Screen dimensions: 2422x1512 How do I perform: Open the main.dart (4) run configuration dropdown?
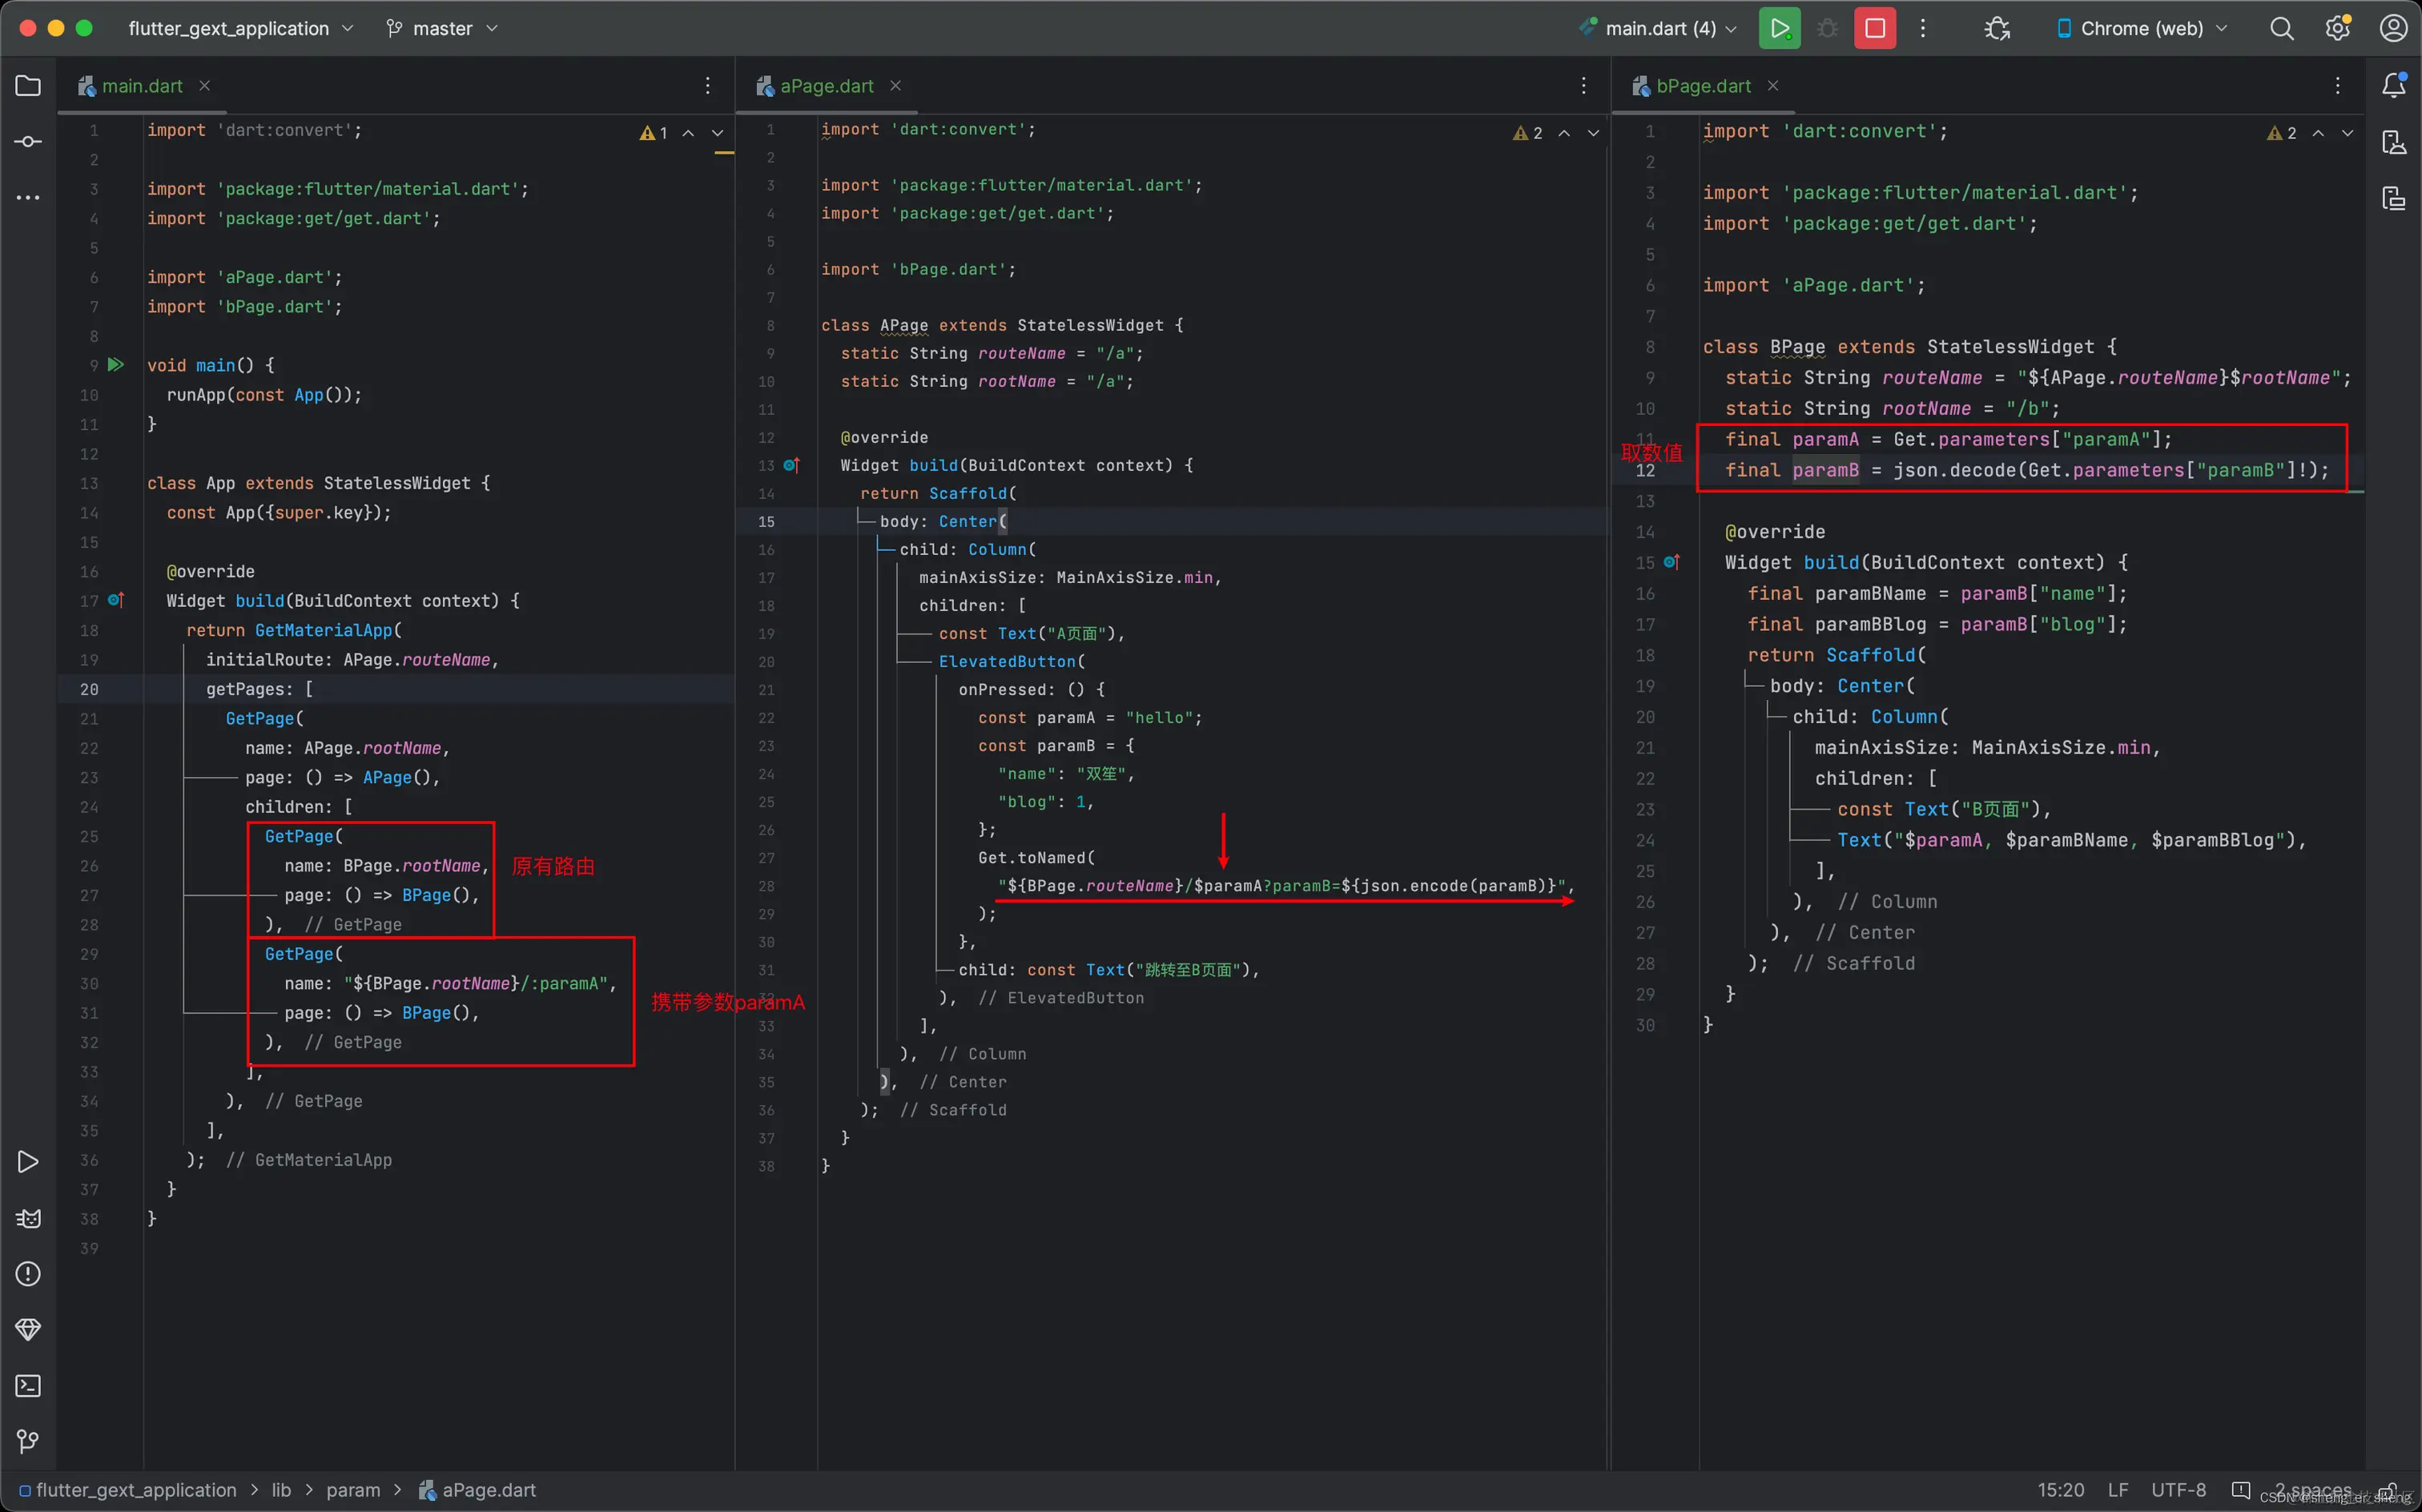pos(1660,28)
